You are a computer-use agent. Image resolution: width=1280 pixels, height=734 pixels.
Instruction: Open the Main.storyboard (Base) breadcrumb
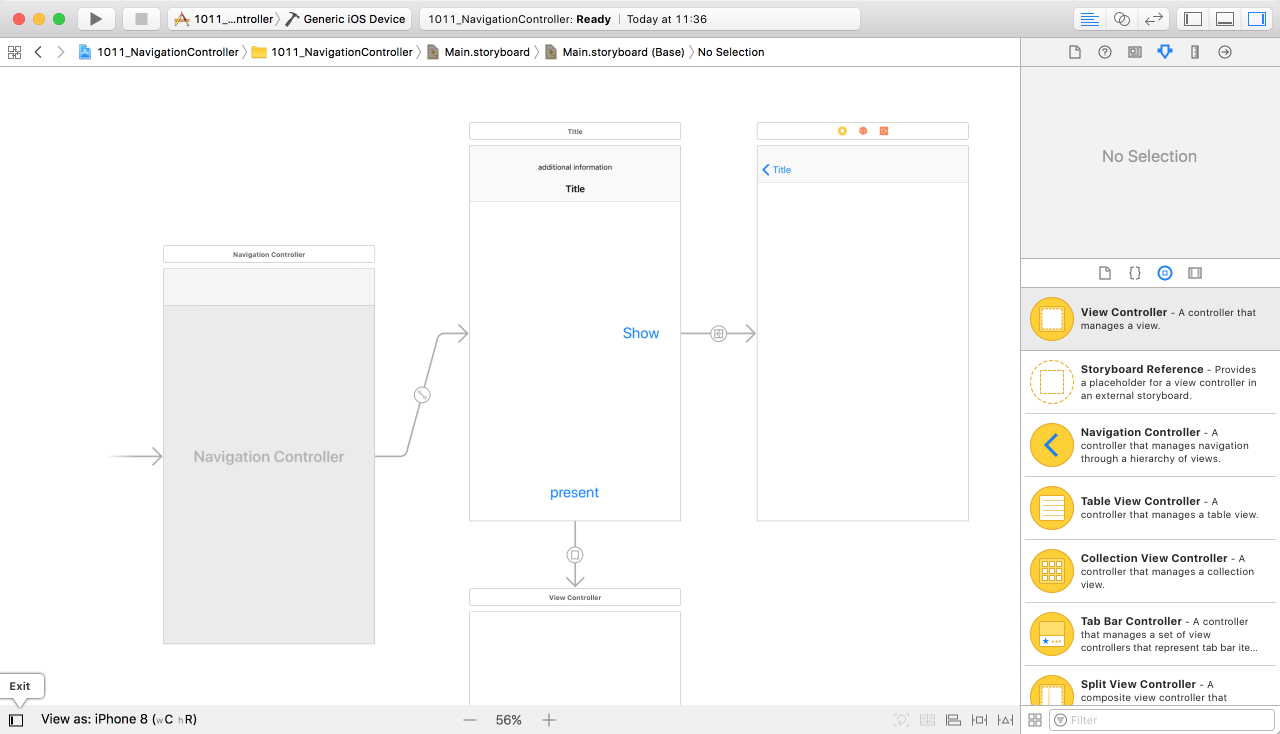[x=614, y=52]
